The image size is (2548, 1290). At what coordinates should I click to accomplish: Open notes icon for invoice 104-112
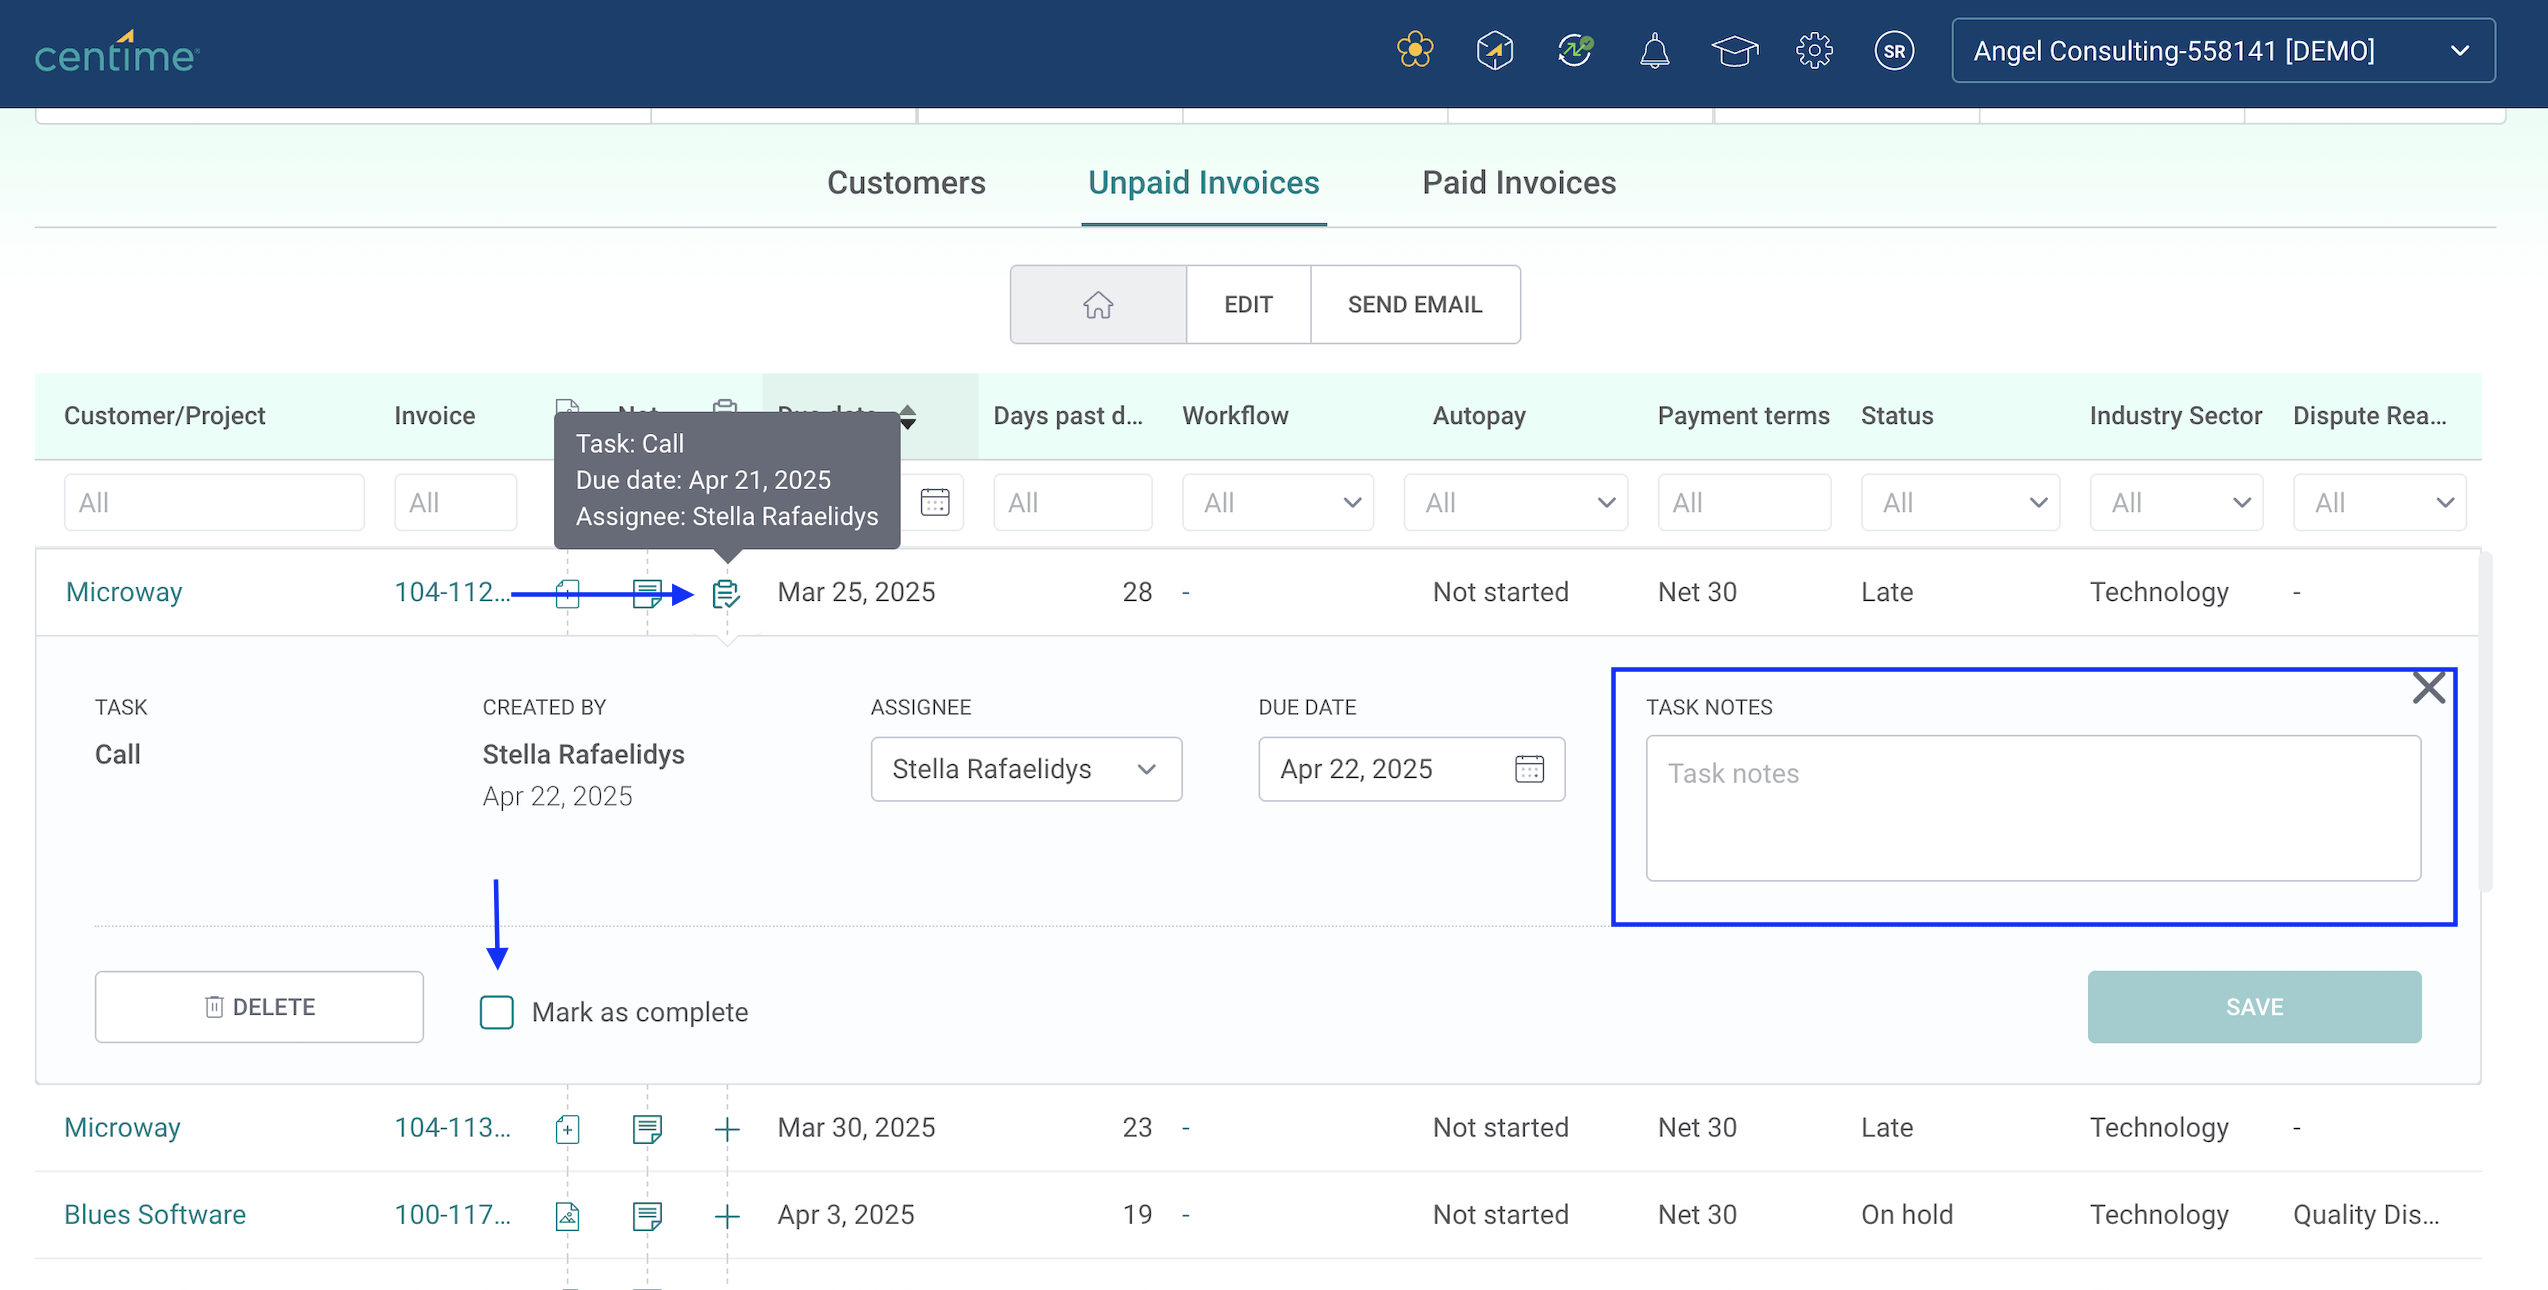point(647,593)
